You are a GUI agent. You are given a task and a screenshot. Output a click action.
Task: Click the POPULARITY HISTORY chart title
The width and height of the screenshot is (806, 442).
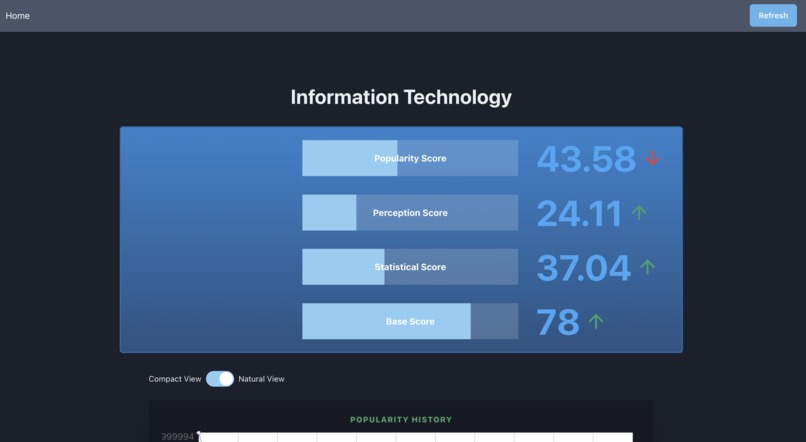[401, 419]
